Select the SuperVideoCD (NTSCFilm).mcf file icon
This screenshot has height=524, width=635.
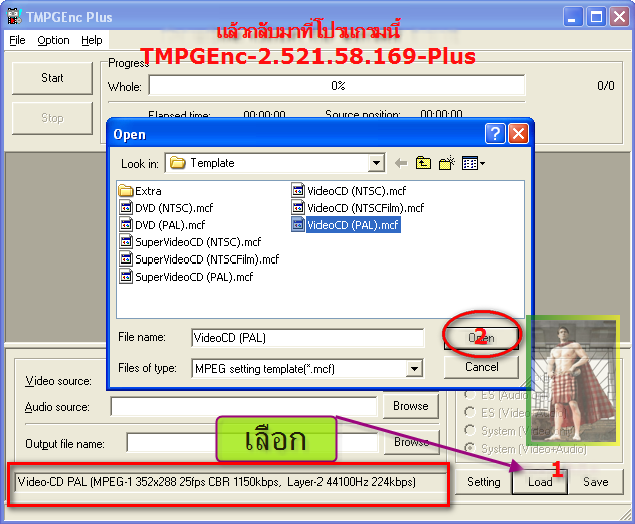click(x=126, y=259)
